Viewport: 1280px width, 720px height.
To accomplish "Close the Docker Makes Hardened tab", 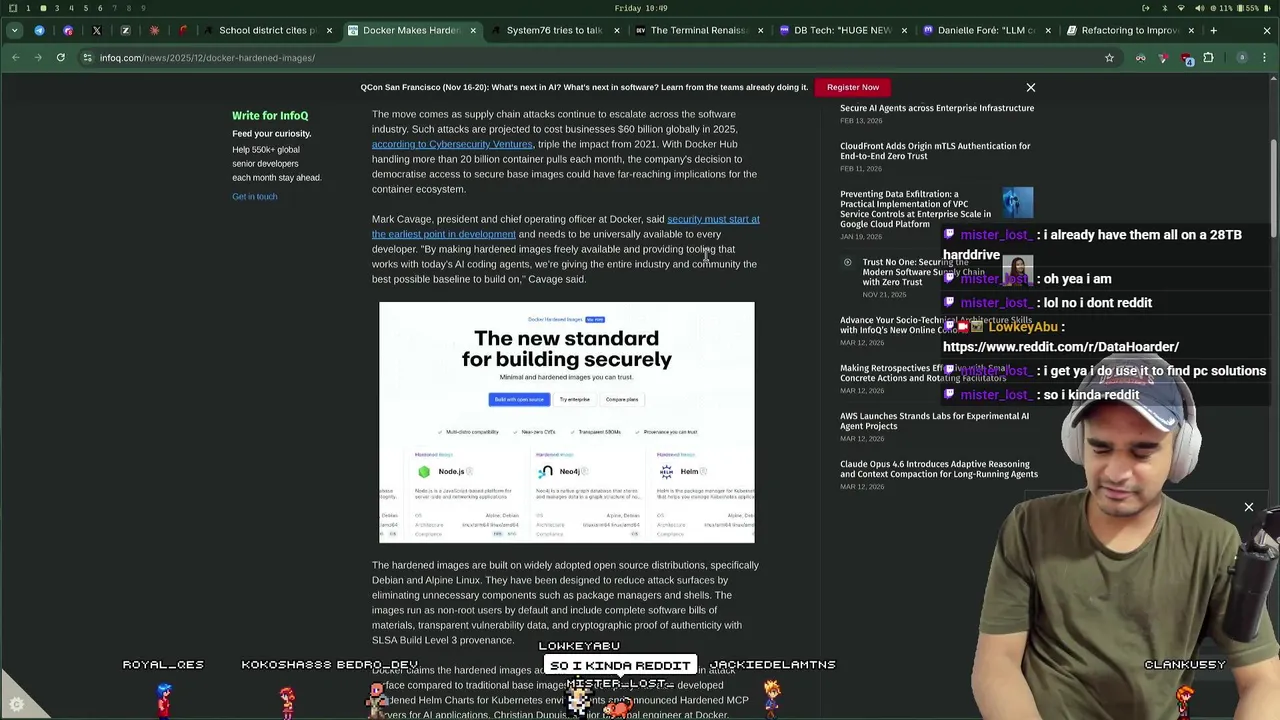I will [x=472, y=30].
